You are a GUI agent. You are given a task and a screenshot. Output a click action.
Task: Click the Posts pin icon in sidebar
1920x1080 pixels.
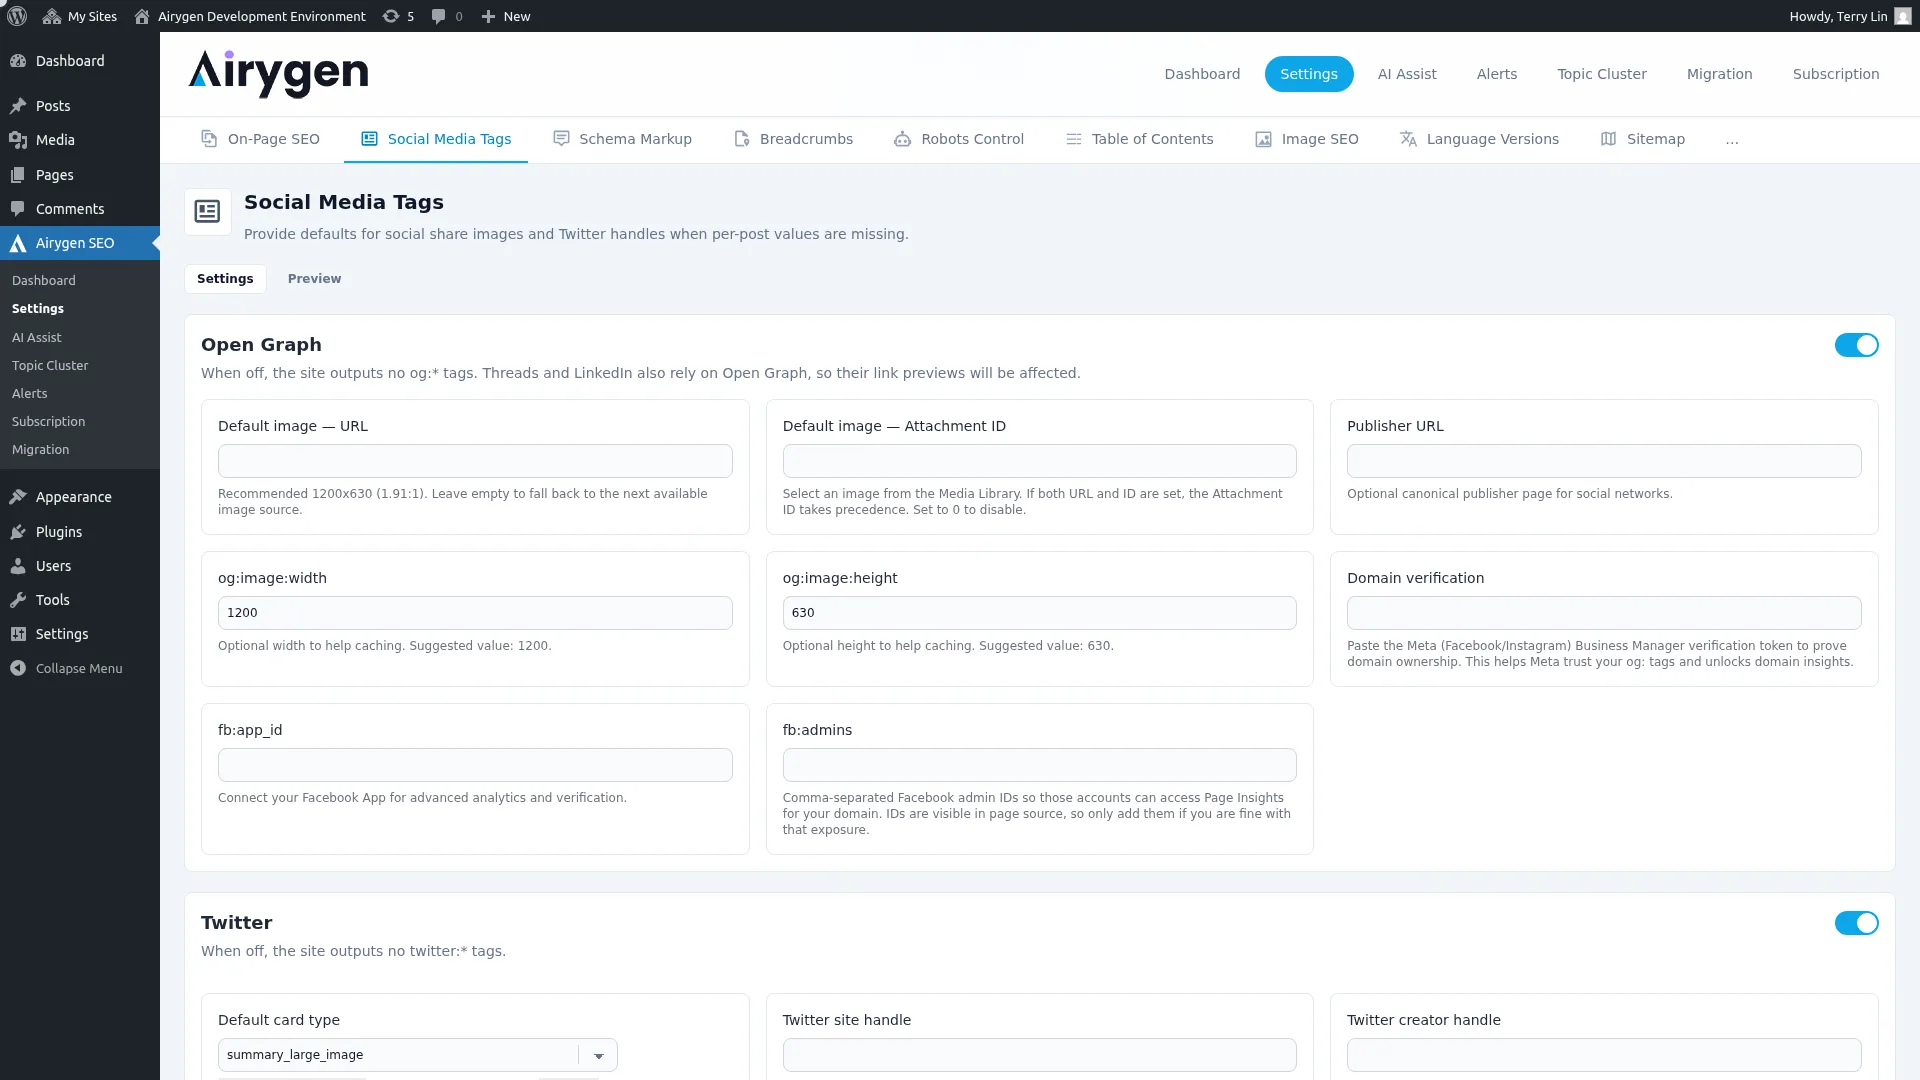click(x=18, y=106)
